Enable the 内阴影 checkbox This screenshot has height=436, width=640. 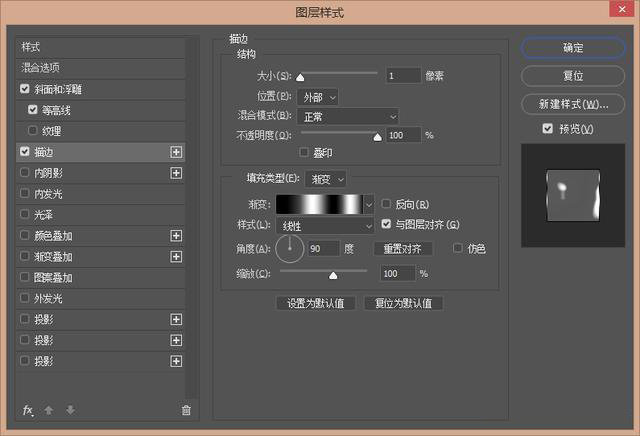24,172
